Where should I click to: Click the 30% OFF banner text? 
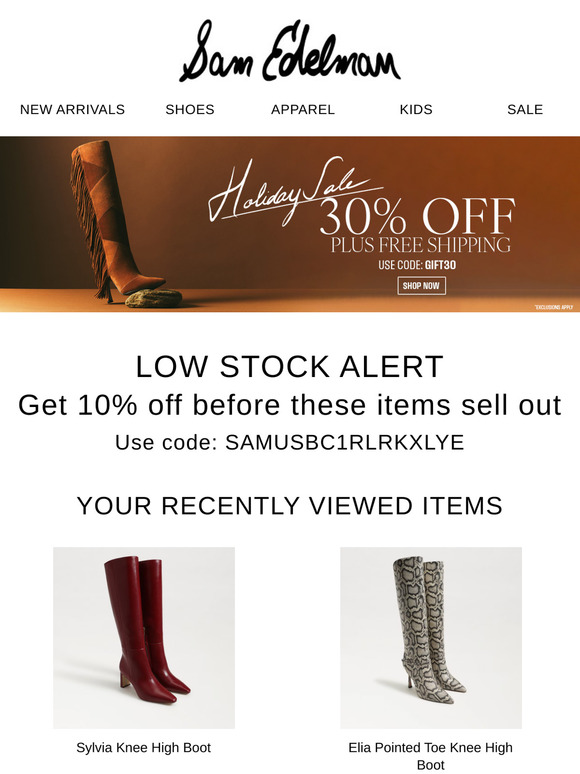[x=418, y=216]
